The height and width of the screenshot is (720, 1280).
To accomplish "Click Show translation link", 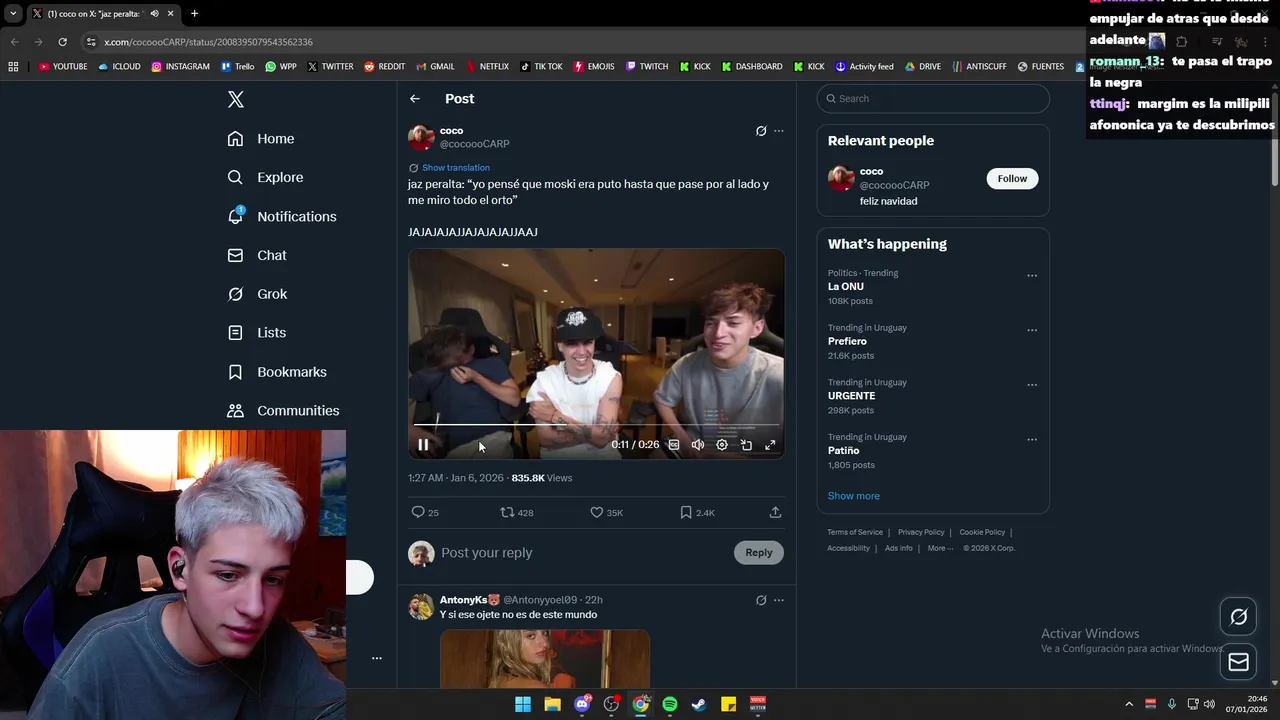I will [456, 168].
